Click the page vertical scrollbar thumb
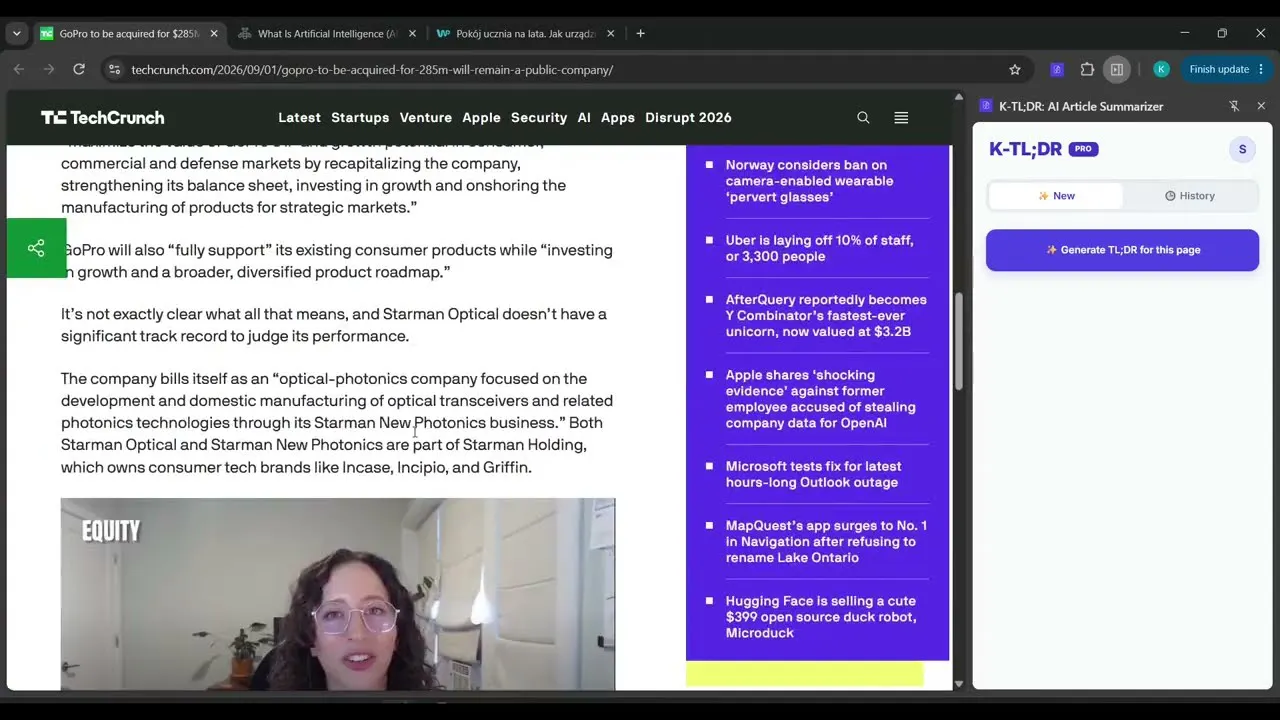 tap(959, 340)
